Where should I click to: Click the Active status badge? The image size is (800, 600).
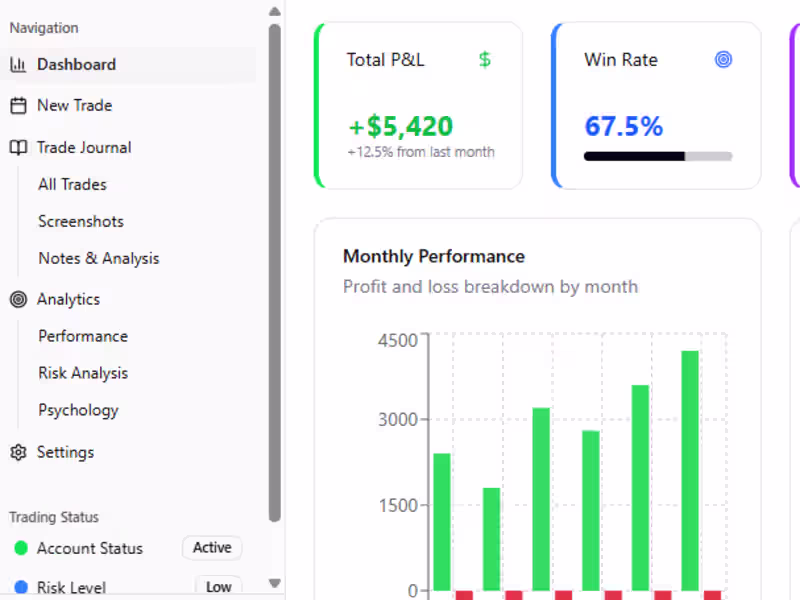pyautogui.click(x=212, y=547)
